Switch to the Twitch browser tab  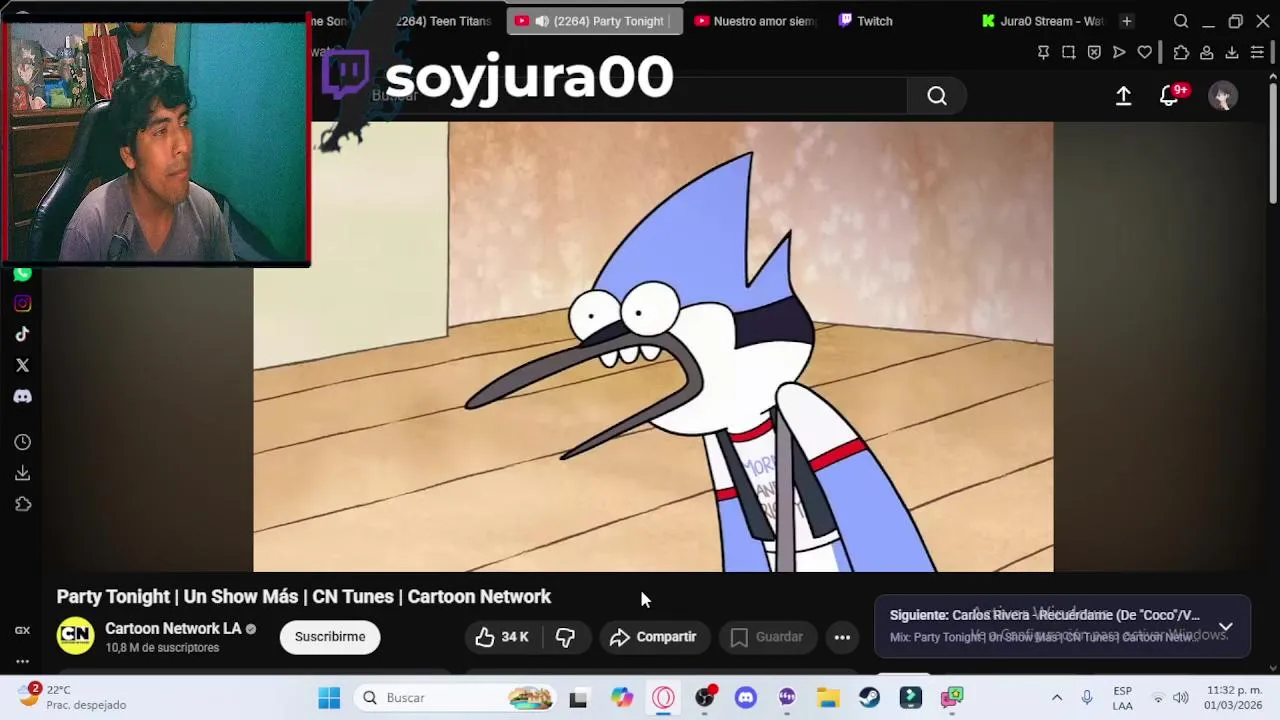[866, 21]
